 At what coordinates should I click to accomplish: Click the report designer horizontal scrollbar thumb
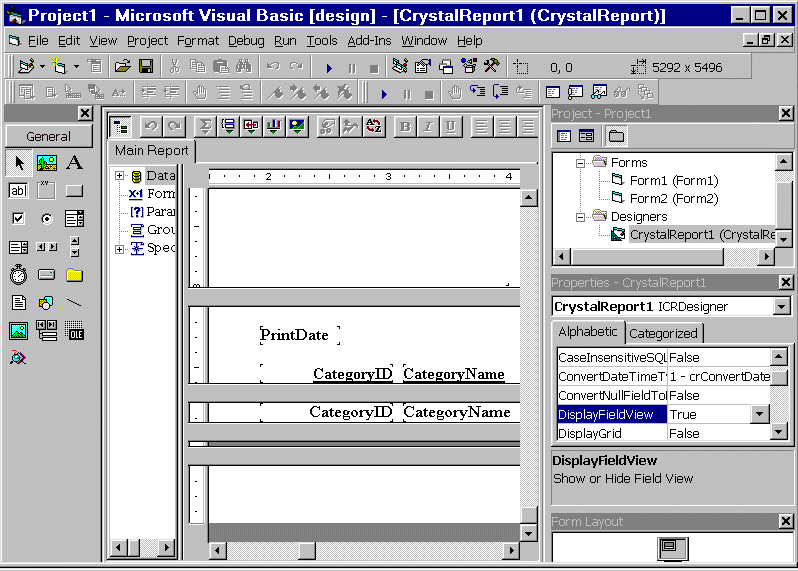[307, 550]
